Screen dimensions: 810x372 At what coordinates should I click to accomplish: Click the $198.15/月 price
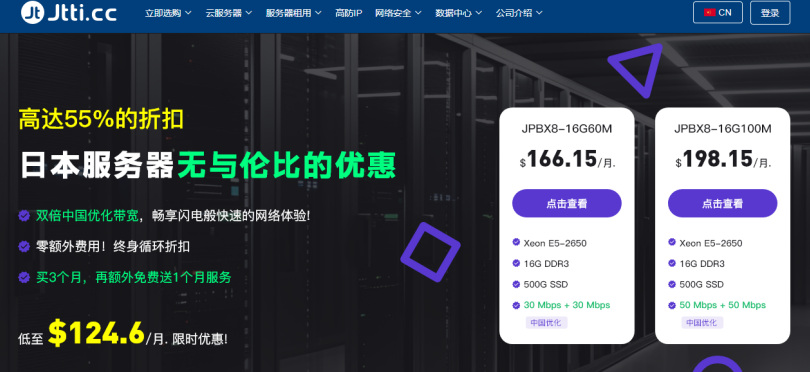tap(723, 159)
